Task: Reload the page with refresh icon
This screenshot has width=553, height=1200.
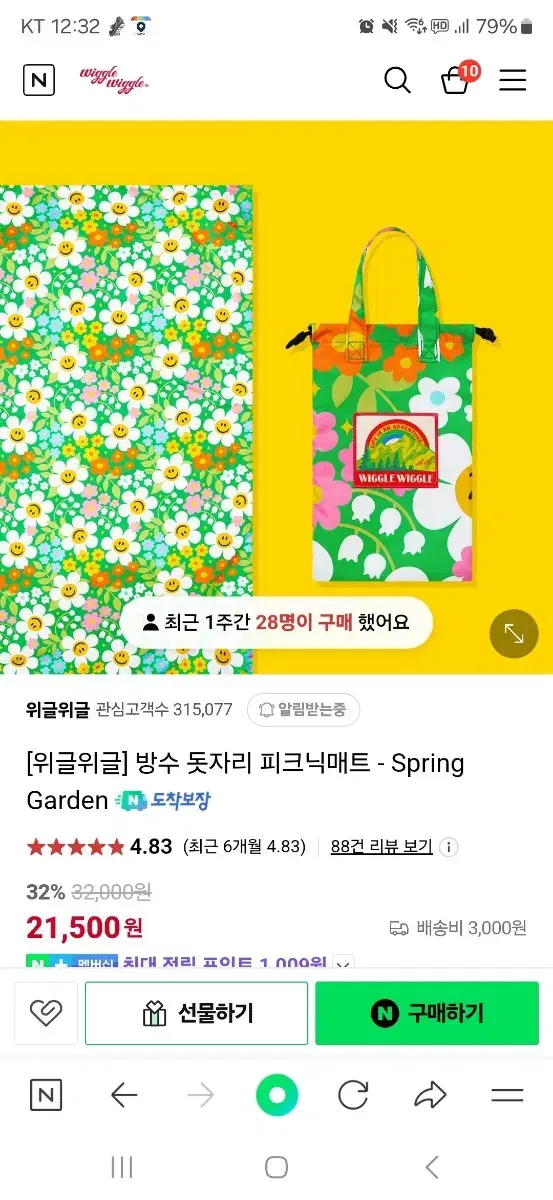Action: click(x=353, y=1095)
